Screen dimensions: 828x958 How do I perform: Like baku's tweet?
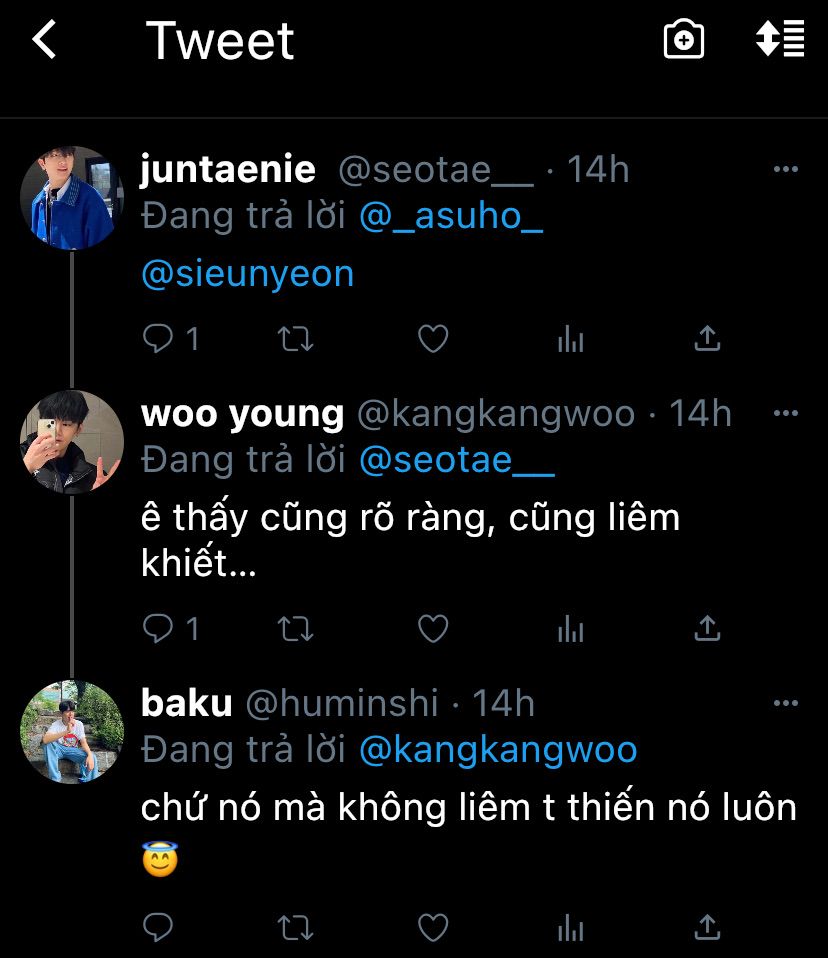coord(432,927)
